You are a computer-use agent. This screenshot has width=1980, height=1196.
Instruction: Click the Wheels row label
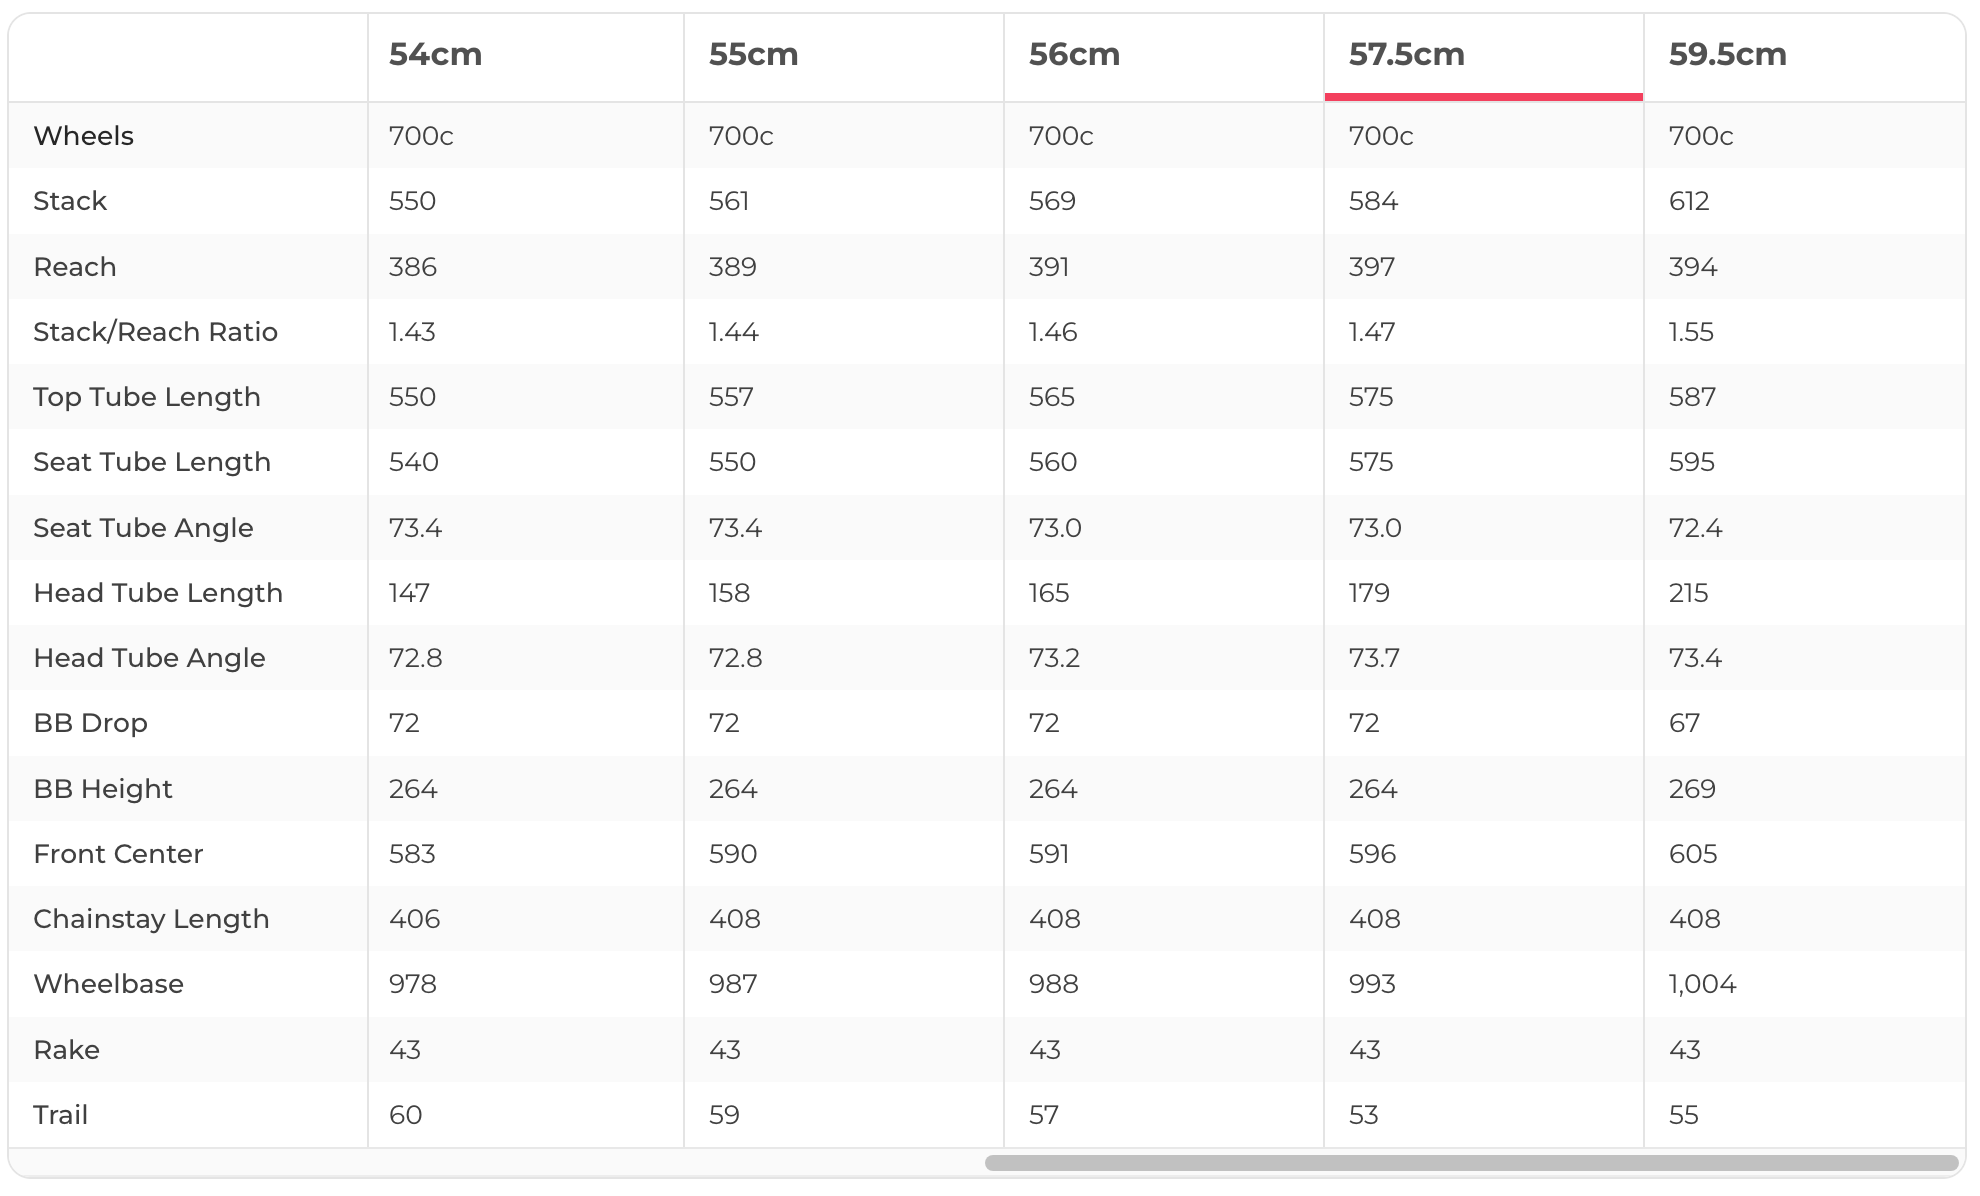pyautogui.click(x=83, y=136)
